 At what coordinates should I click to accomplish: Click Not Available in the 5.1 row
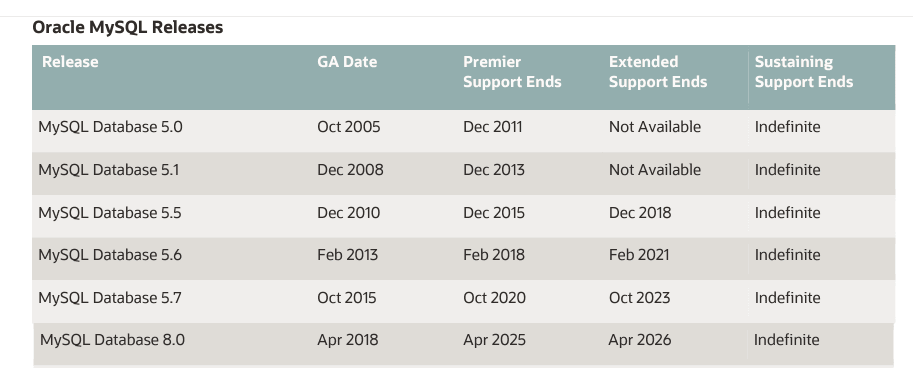coord(655,170)
